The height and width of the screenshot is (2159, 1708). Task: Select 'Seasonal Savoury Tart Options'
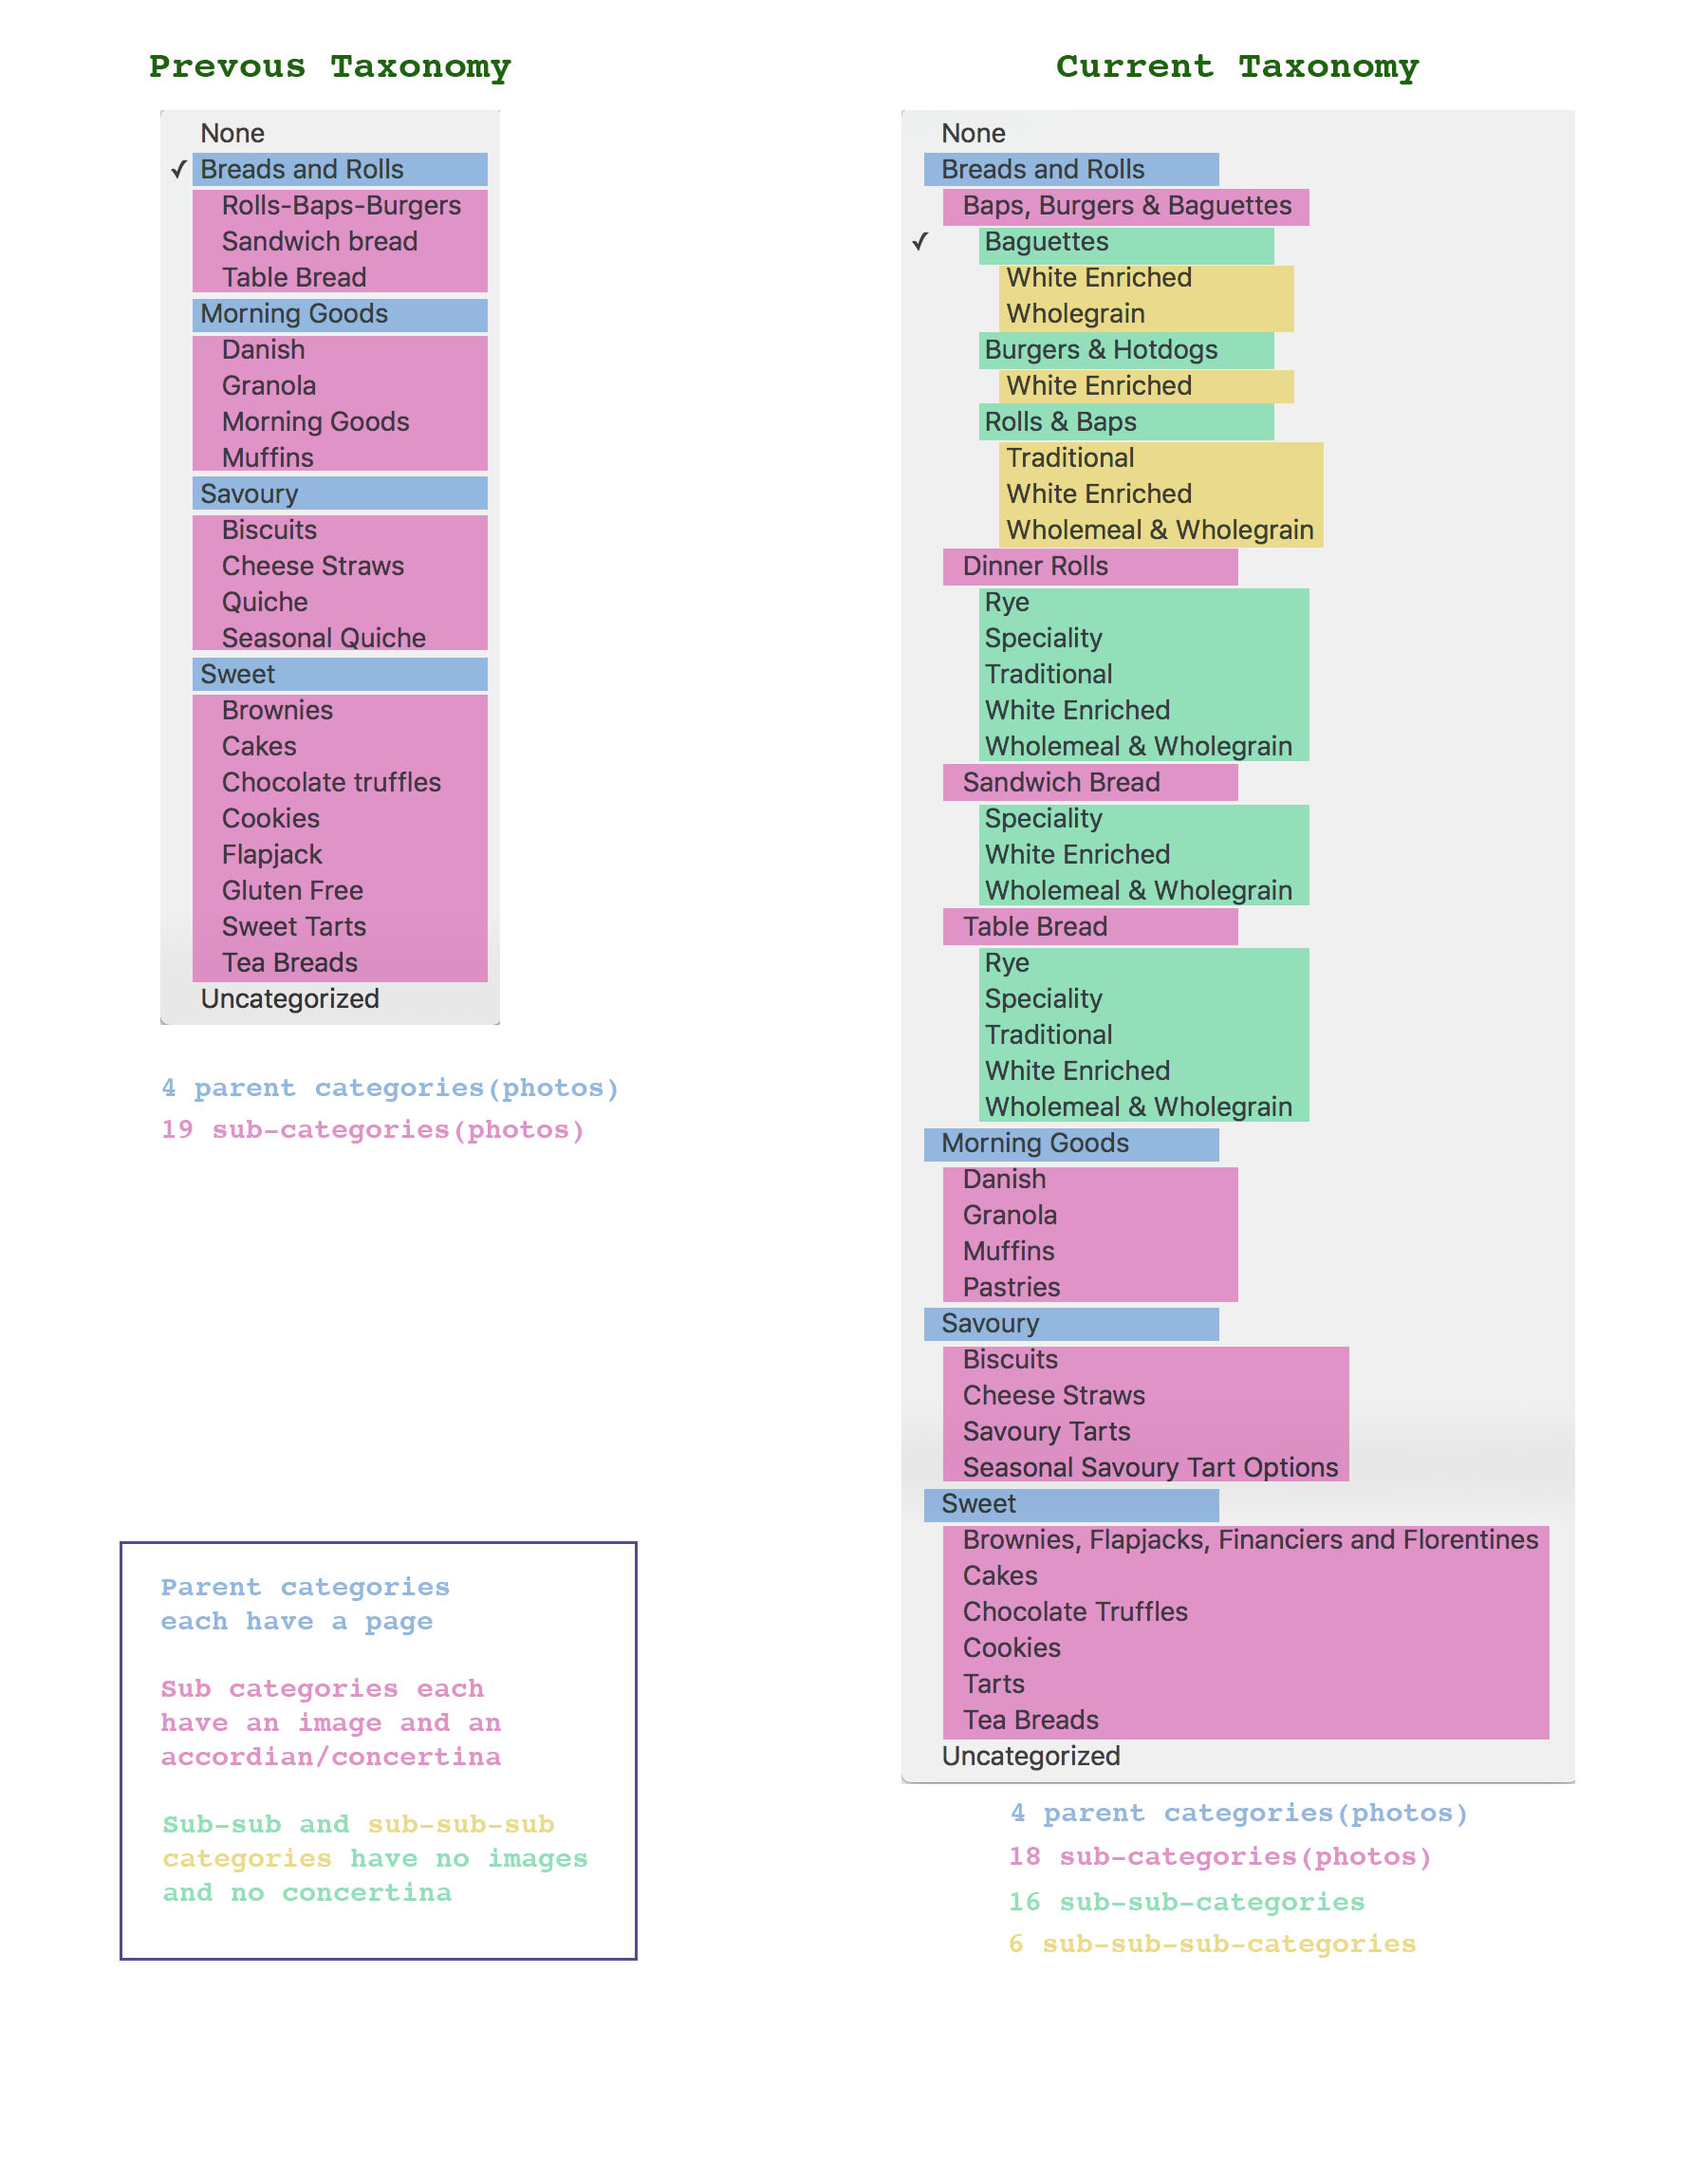1150,1467
